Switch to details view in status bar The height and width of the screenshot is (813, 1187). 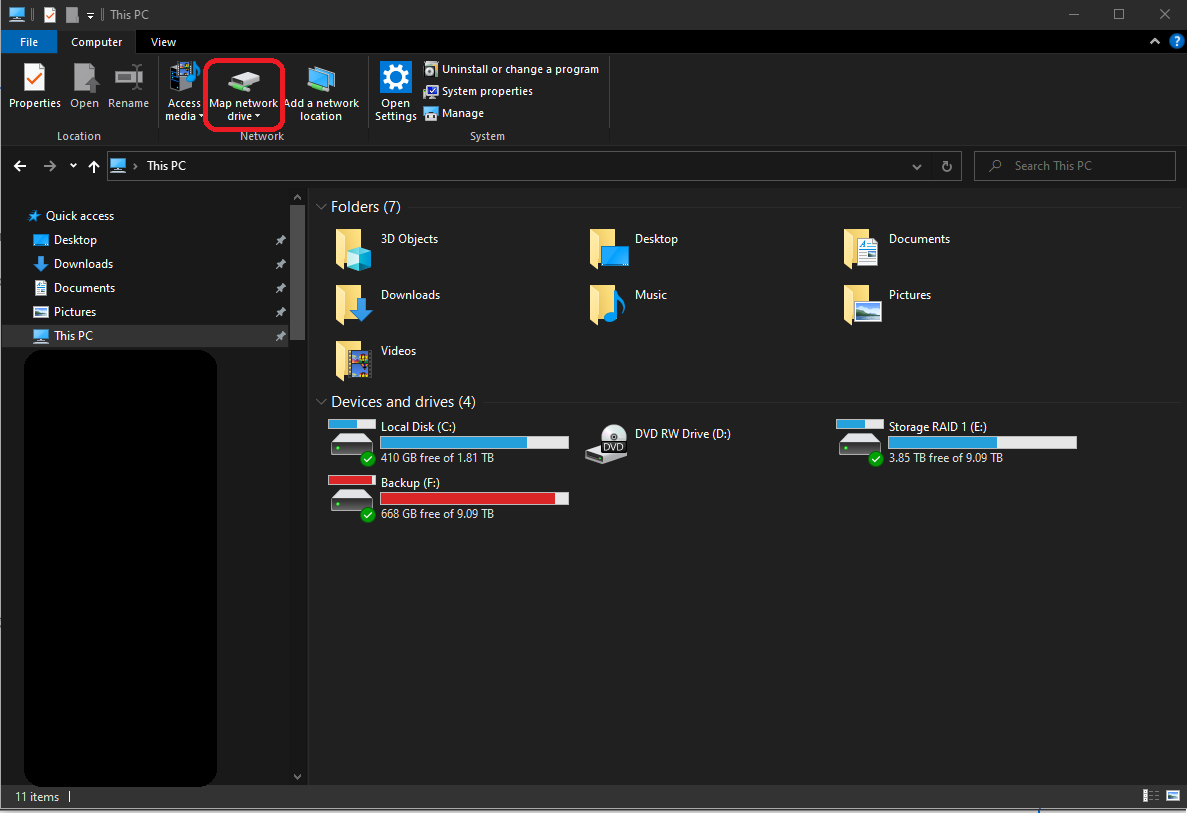pos(1151,796)
